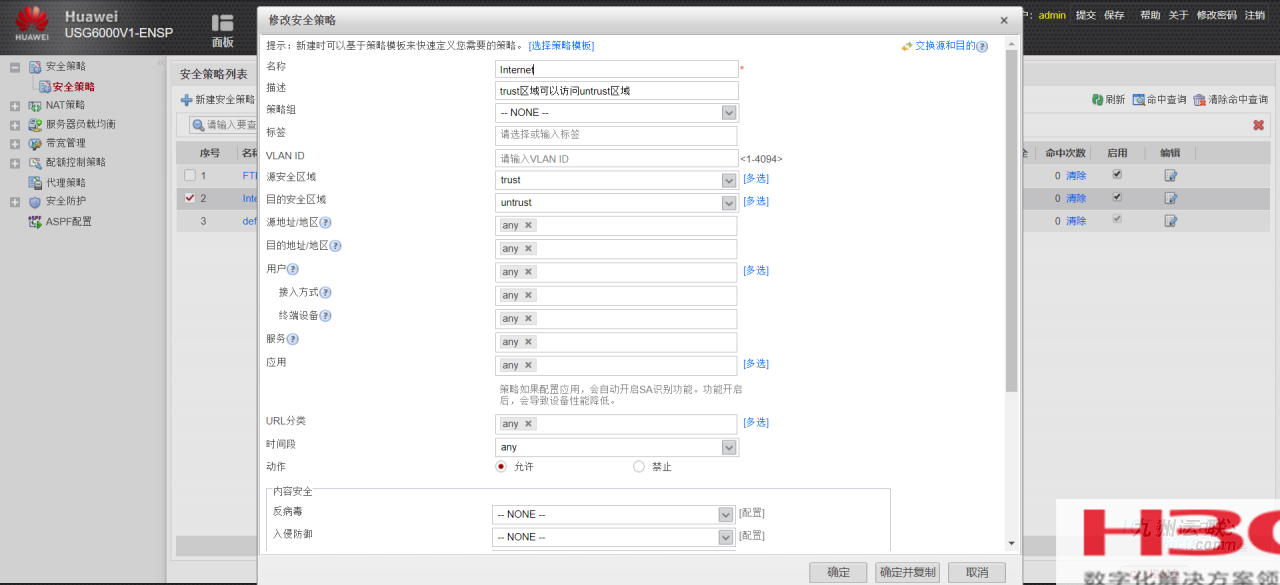1280x585 pixels.
Task: Remove the any tag in 目的地址/地区
Action: click(529, 248)
